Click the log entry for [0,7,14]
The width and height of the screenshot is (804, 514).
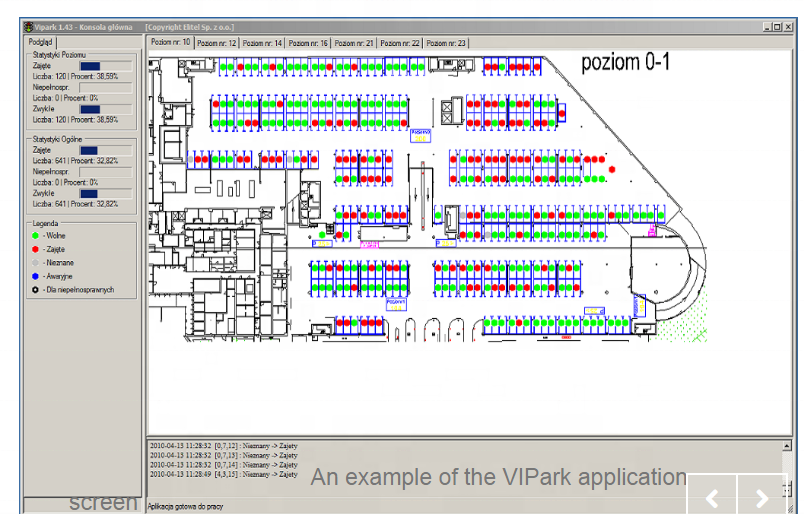point(224,465)
